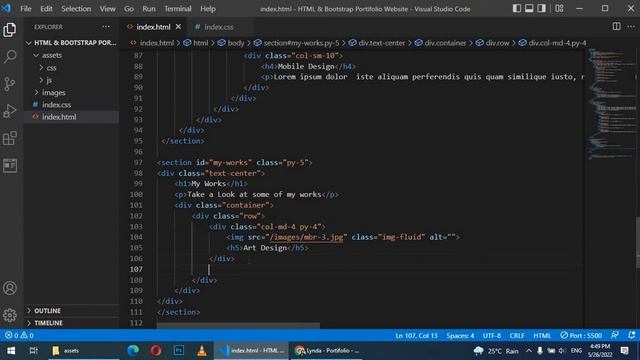Click UTF-8 encoding selector
The image size is (640, 360).
pos(492,336)
